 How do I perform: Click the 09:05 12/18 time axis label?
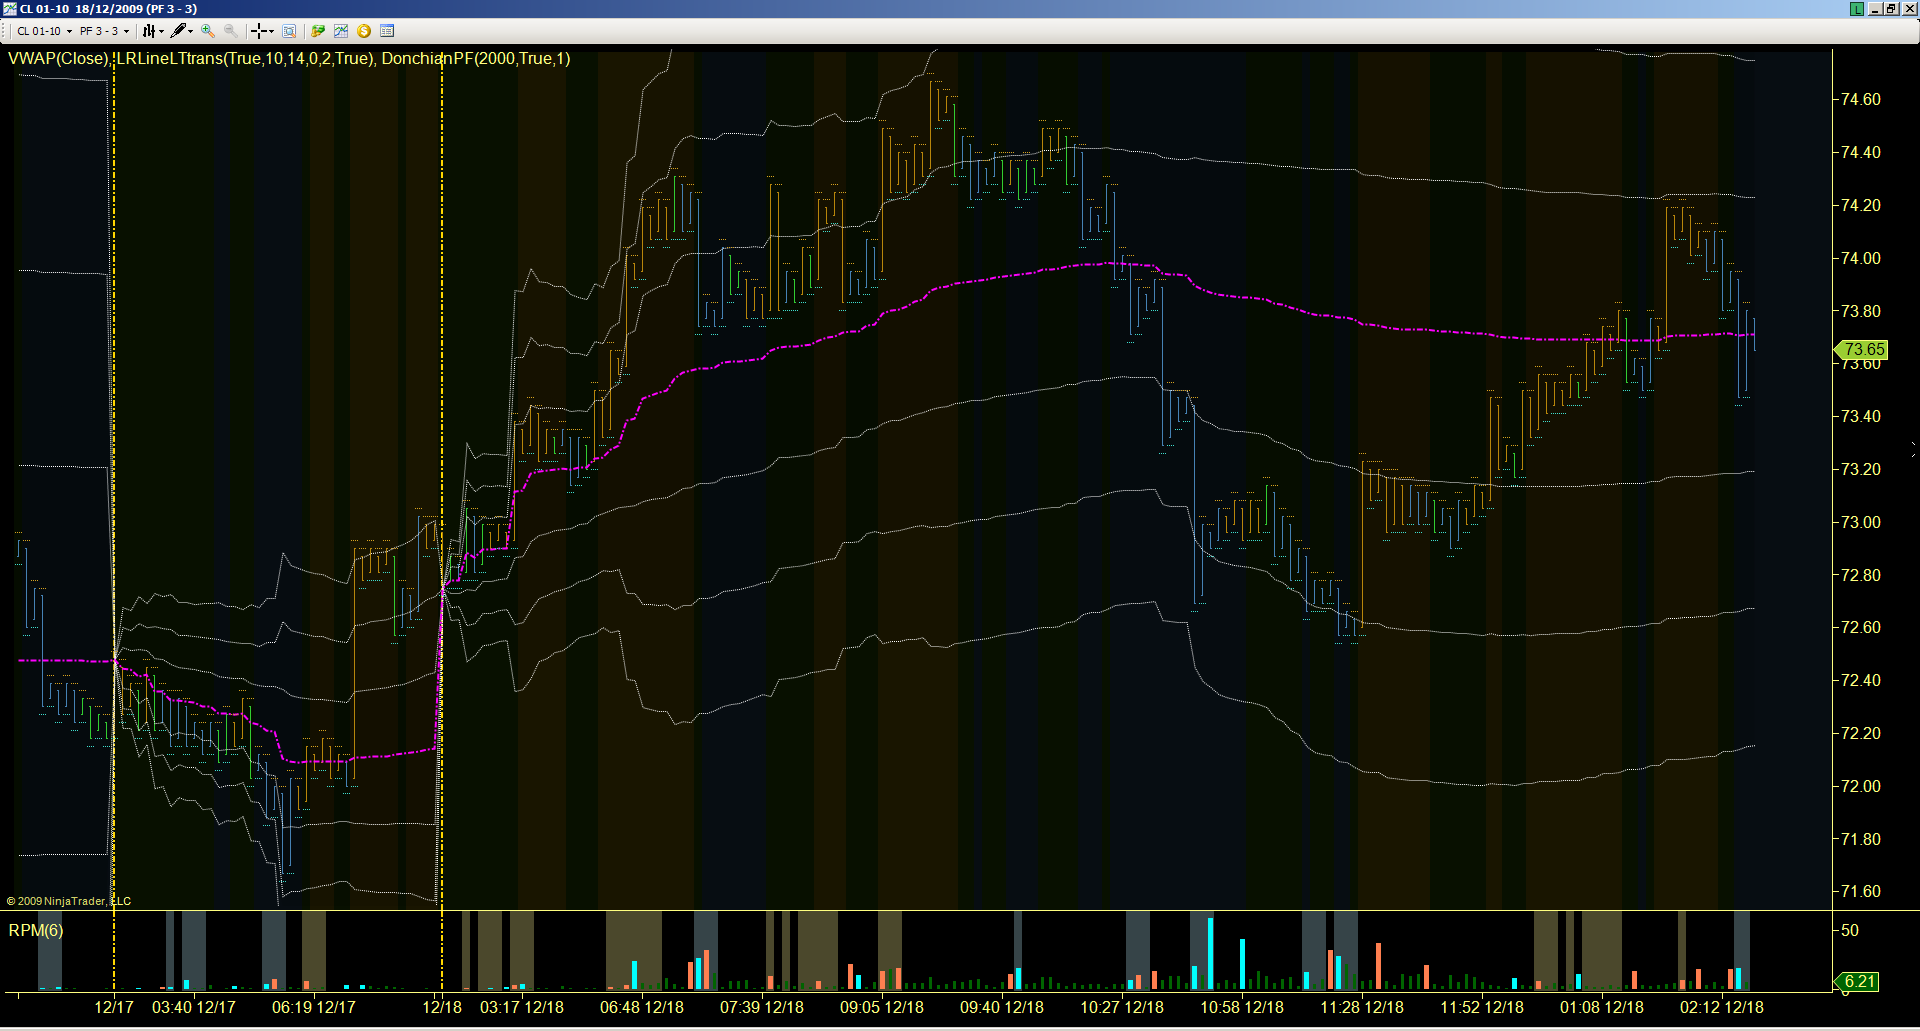(x=882, y=1007)
